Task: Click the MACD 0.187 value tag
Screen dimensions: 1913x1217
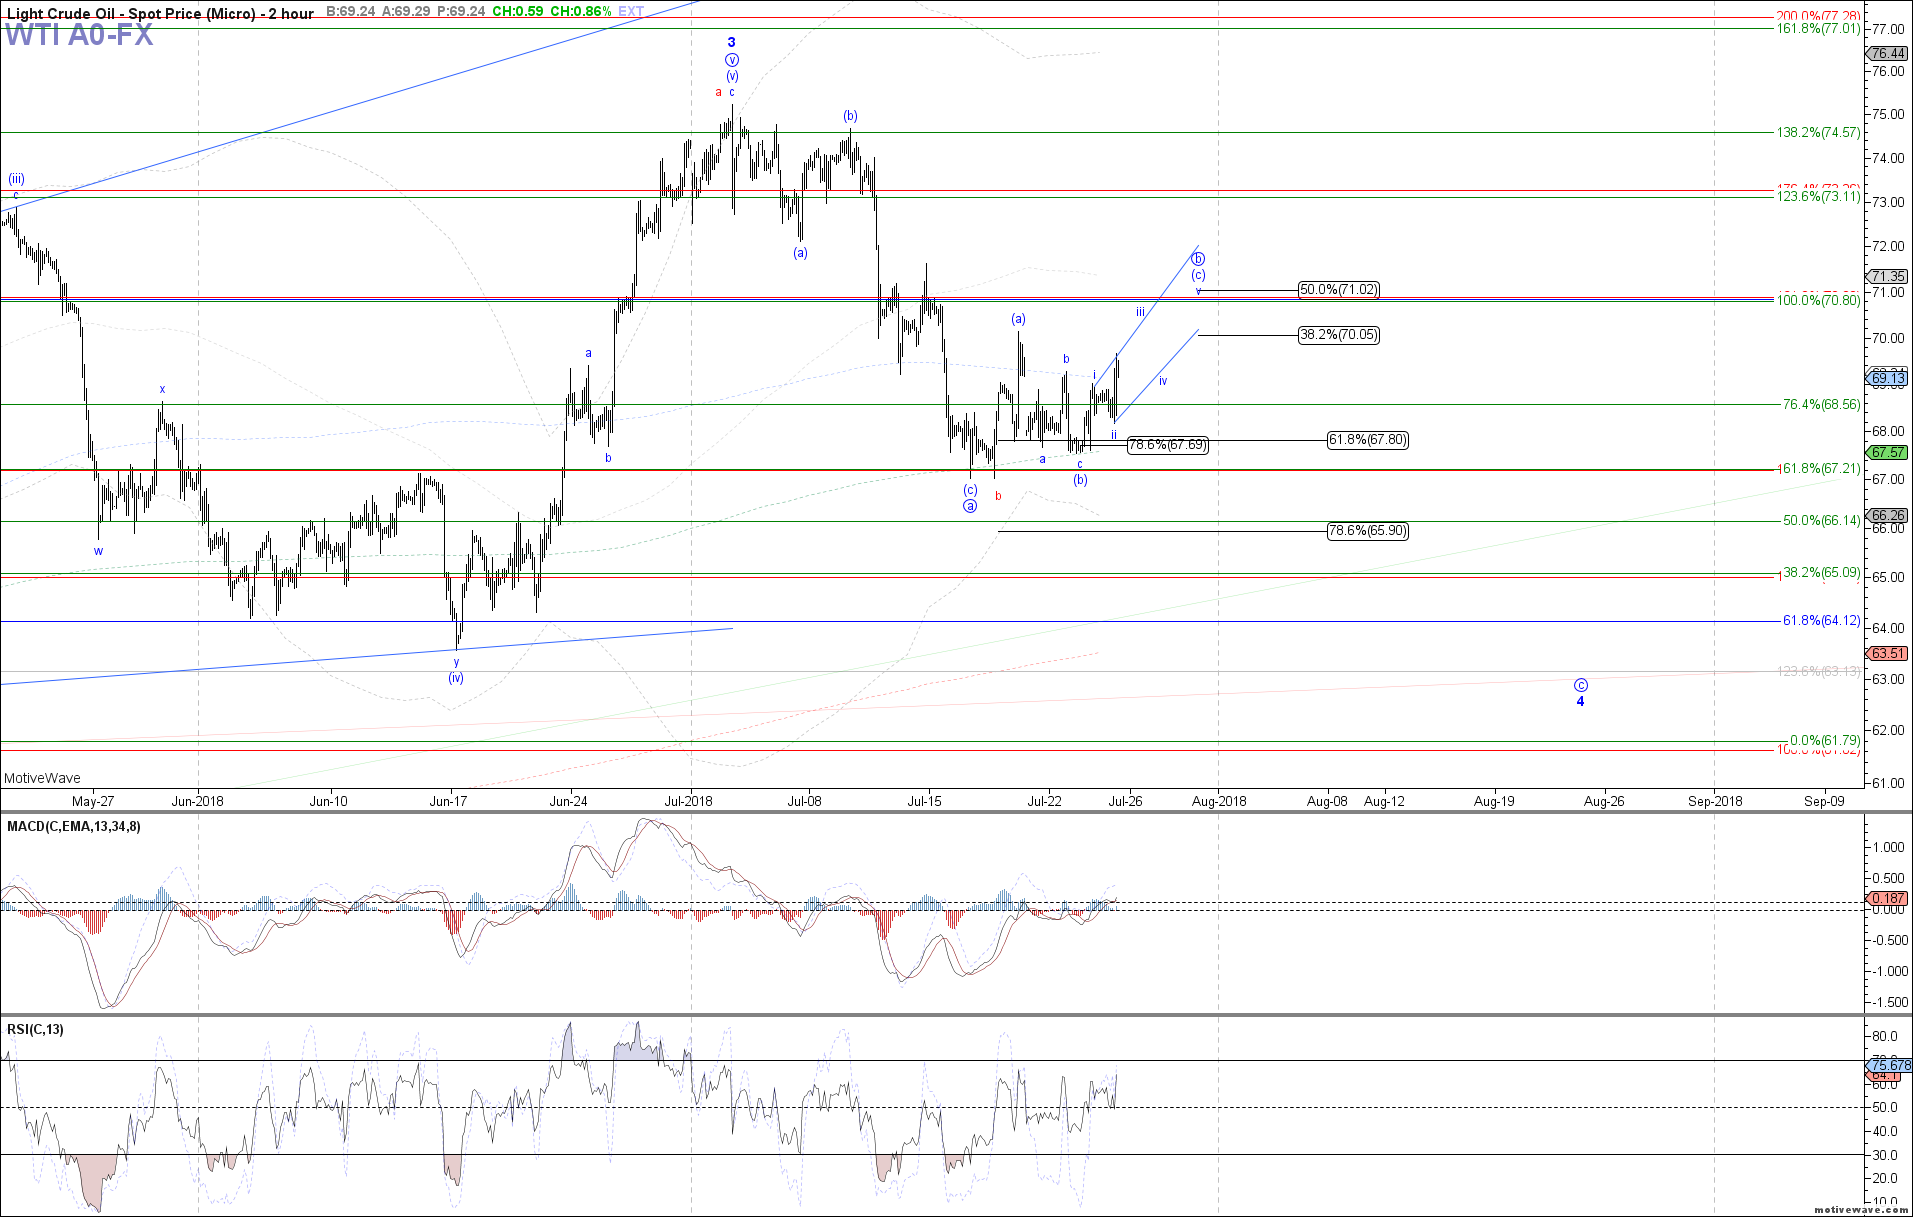Action: (1887, 898)
